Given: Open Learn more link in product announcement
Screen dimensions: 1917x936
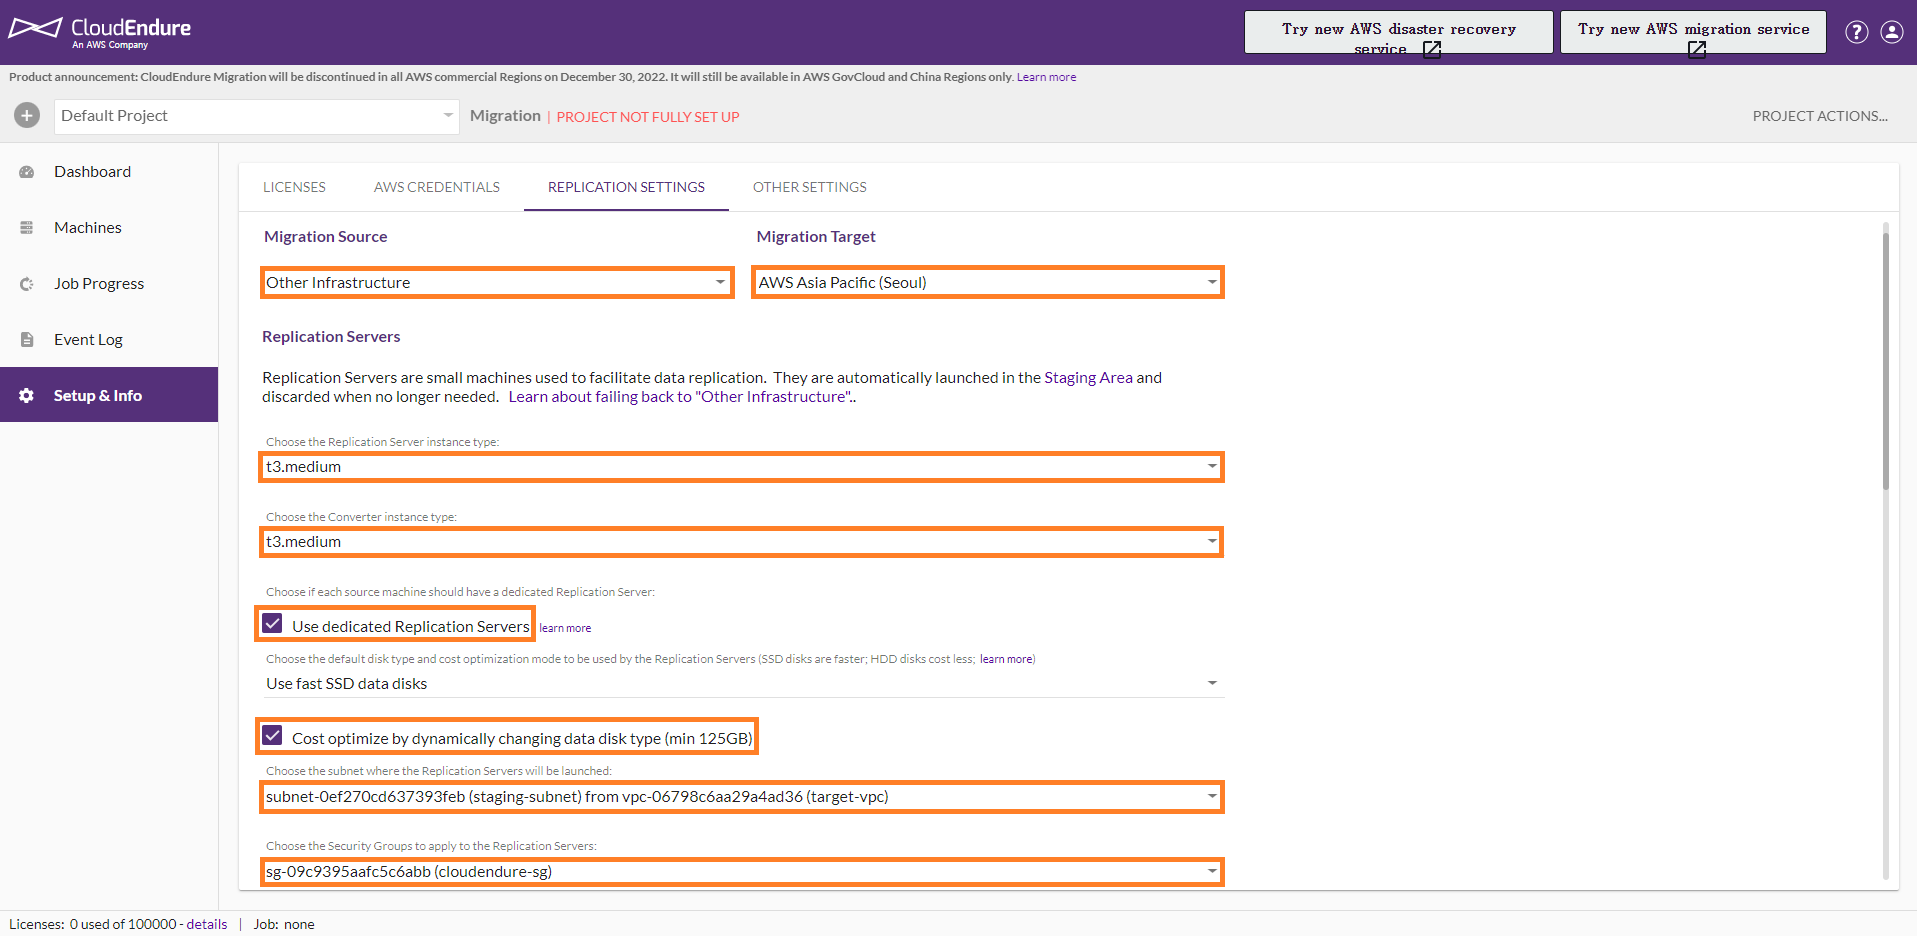Looking at the screenshot, I should 1046,77.
